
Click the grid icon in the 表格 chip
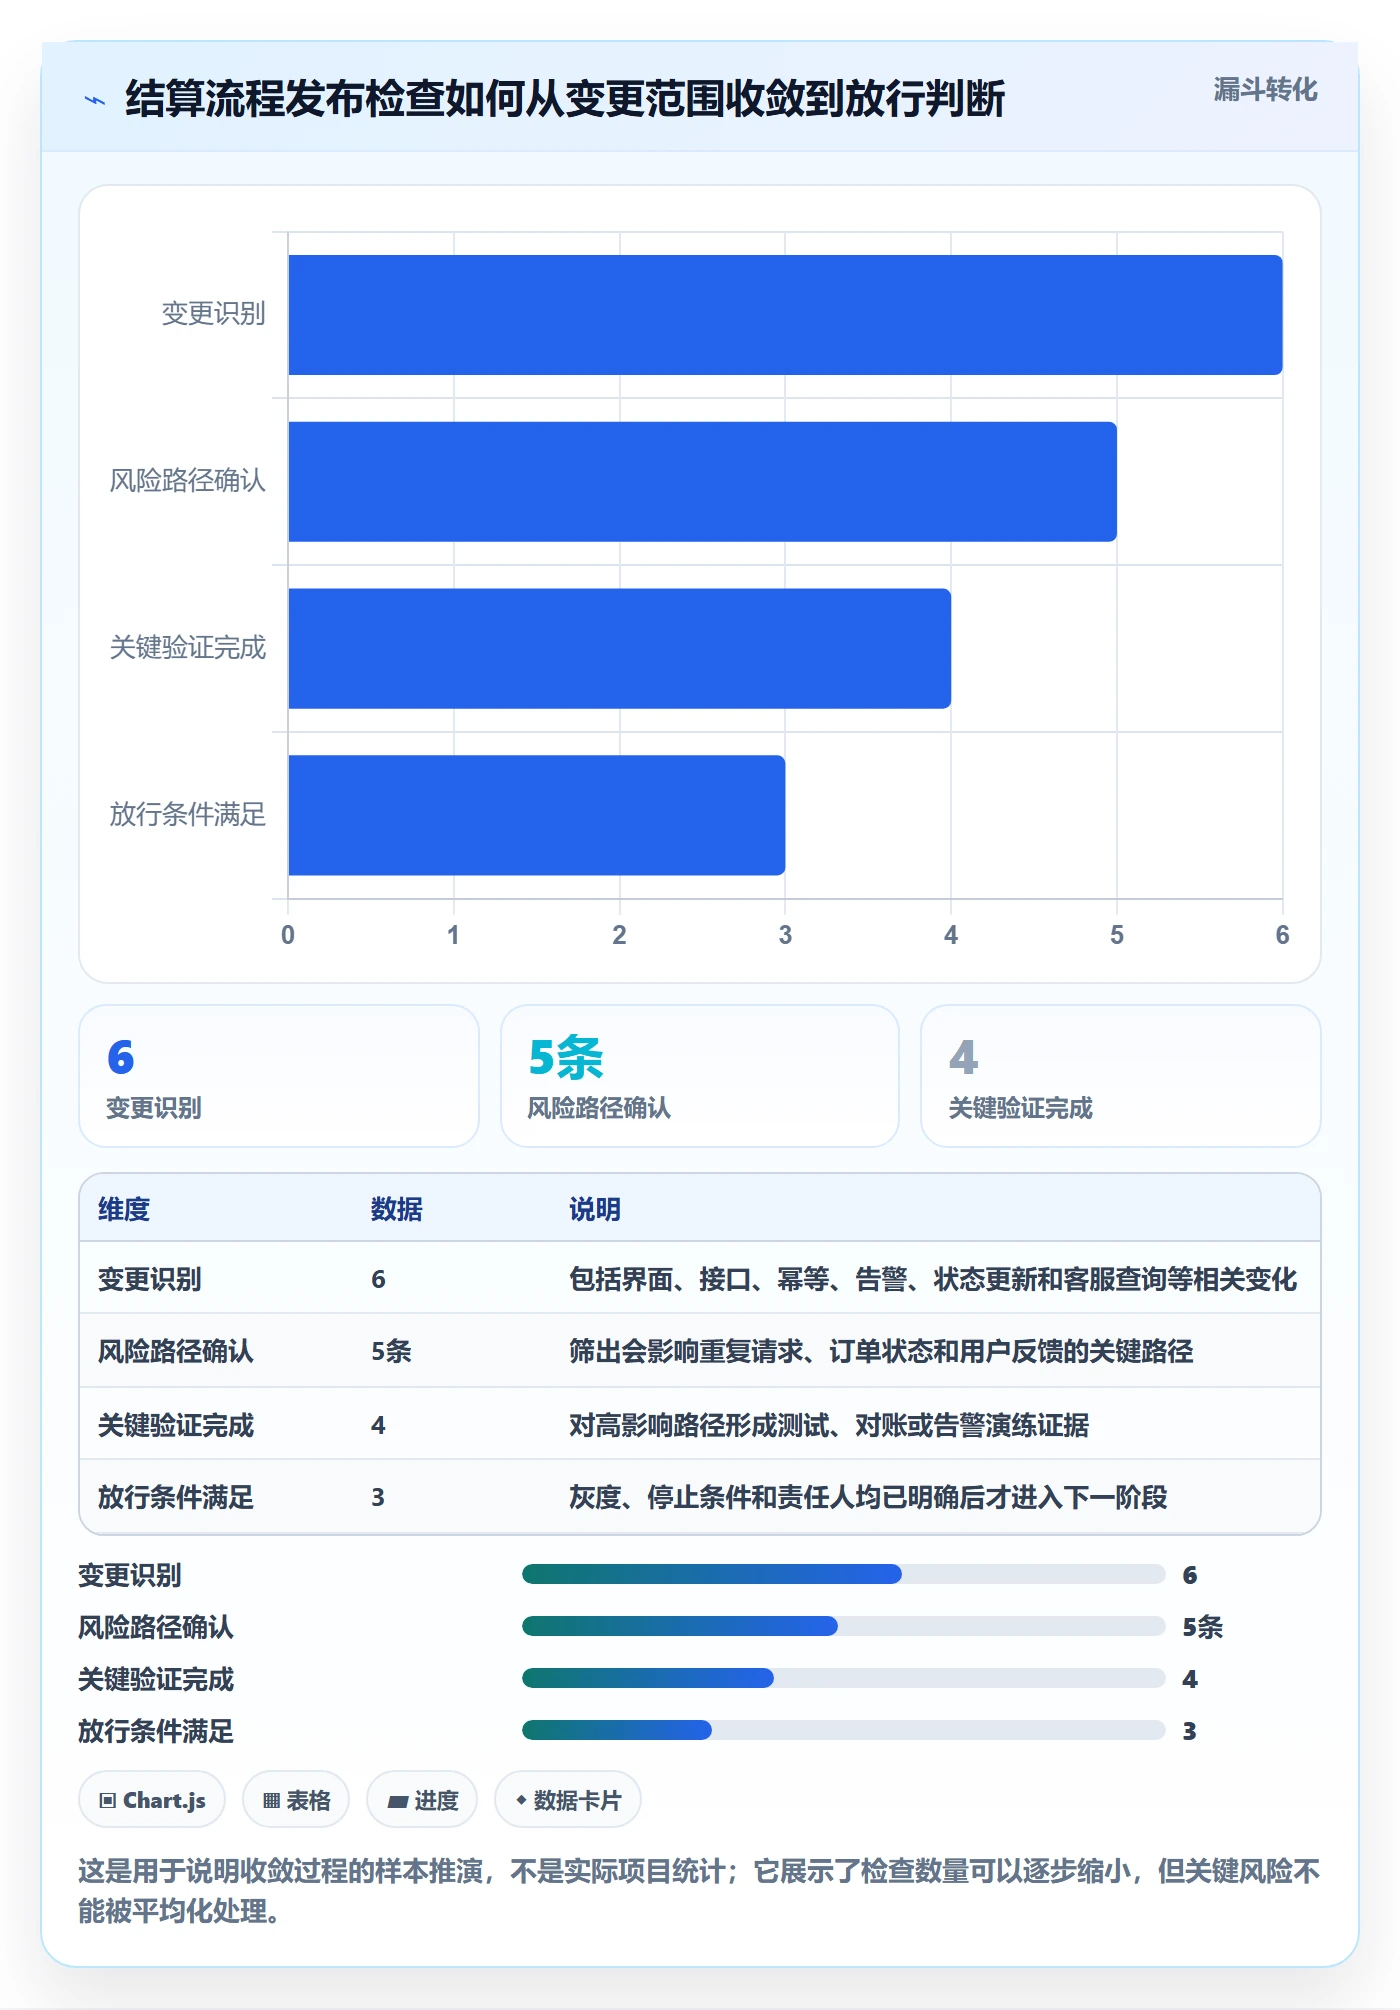point(271,1801)
